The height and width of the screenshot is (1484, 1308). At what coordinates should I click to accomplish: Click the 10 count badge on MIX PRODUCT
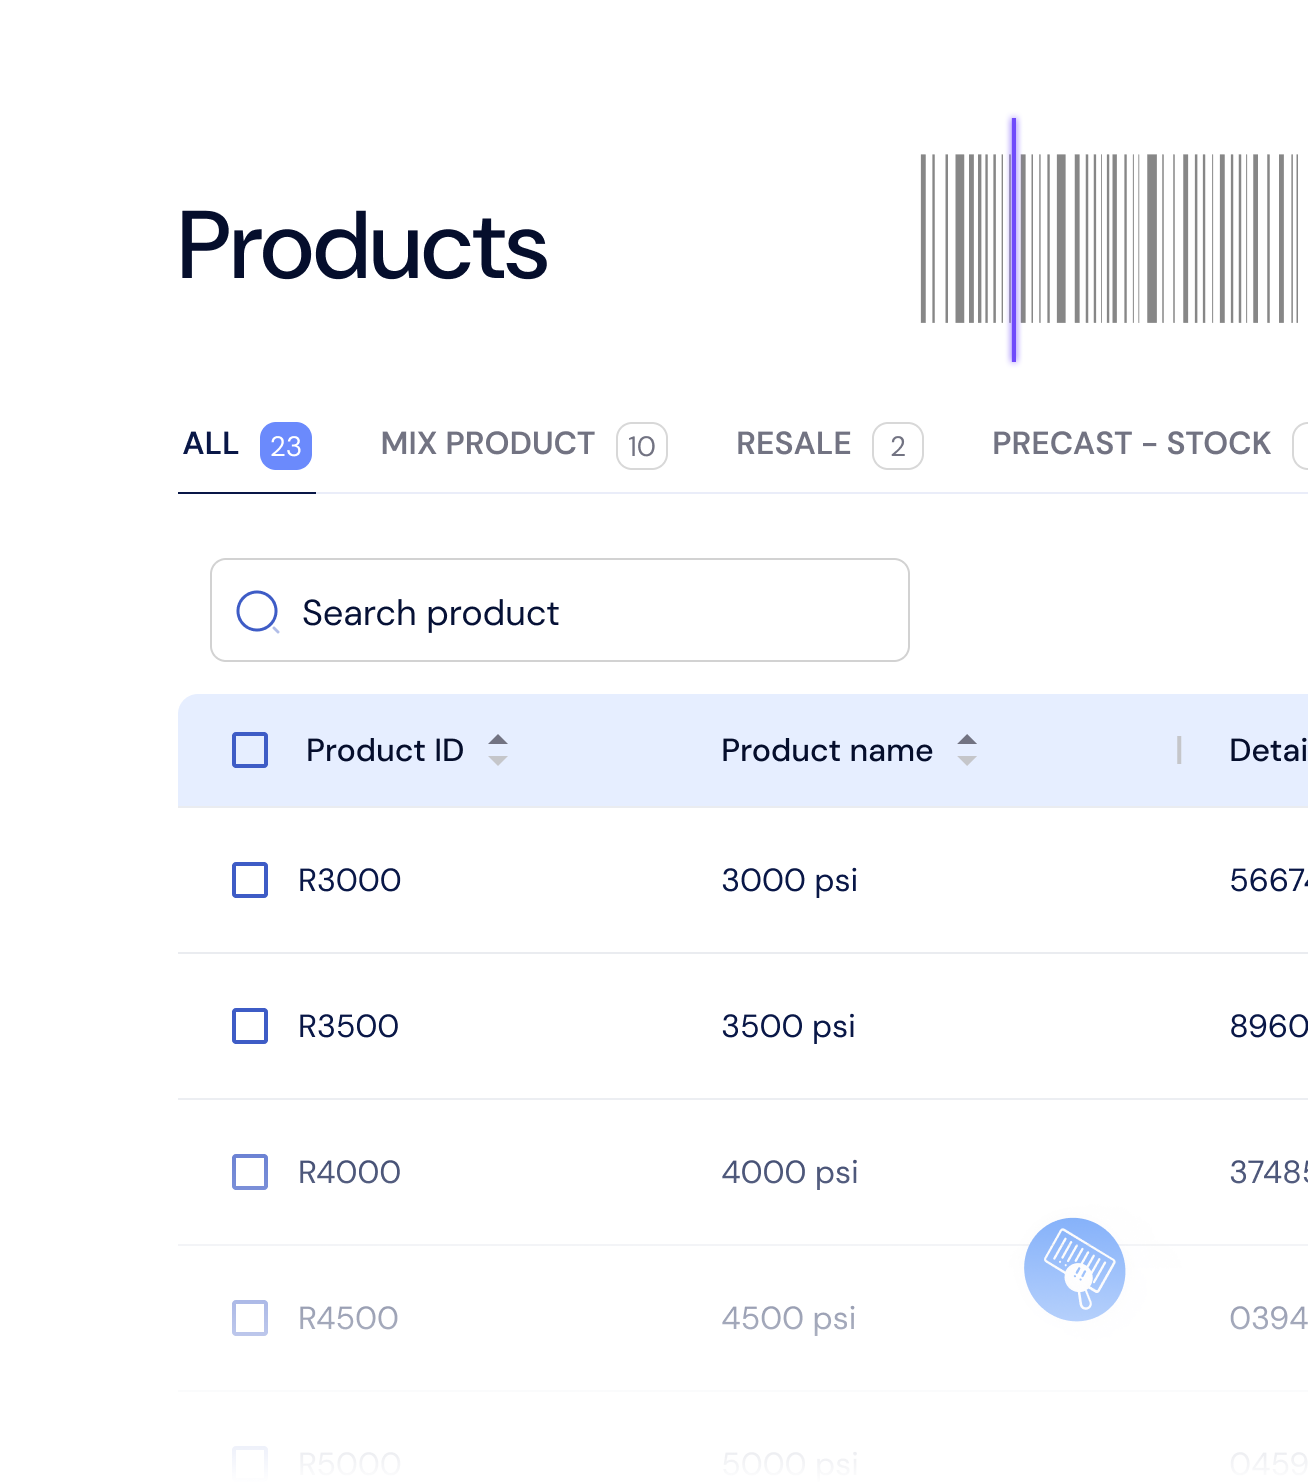(x=642, y=446)
